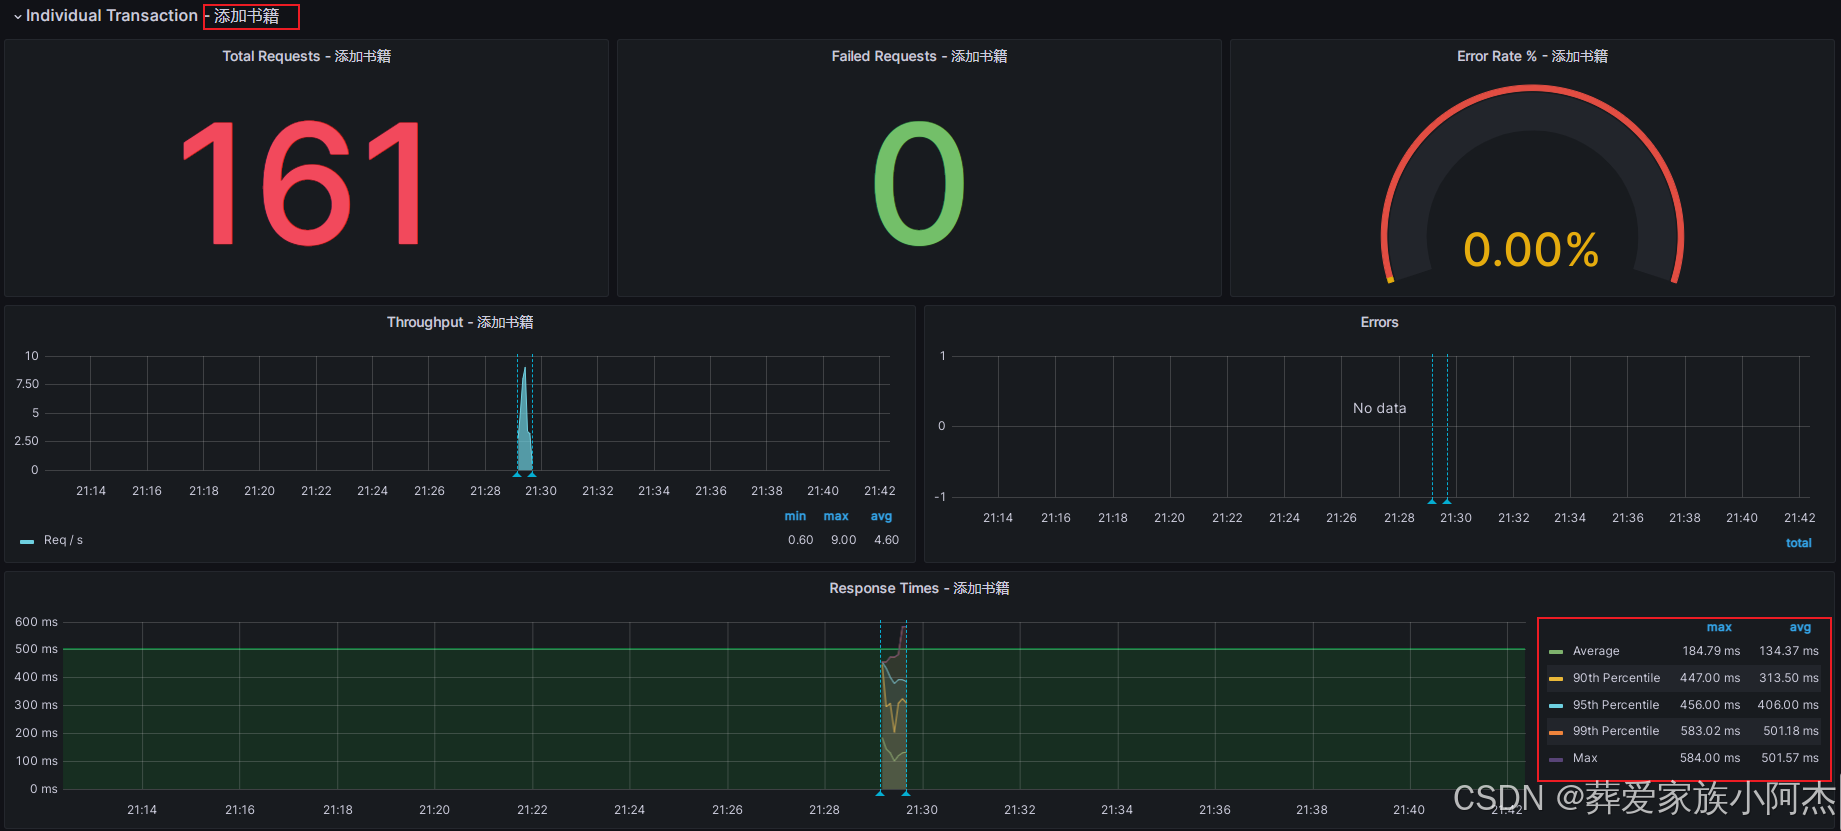Viewport: 1841px width, 831px height.
Task: Click the 21:14 label on Errors axis
Action: [x=998, y=518]
